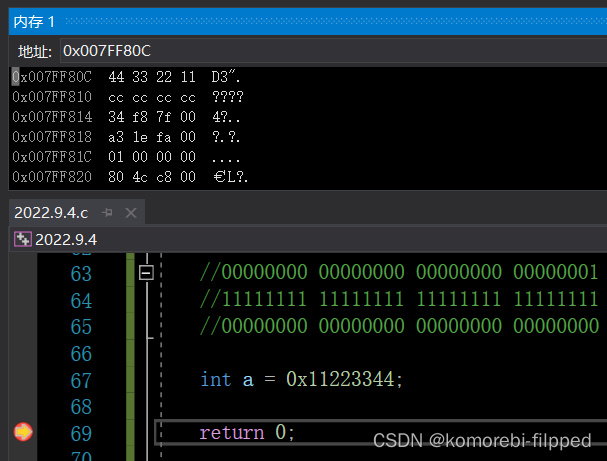The height and width of the screenshot is (461, 607).
Task: Open the 2022.9.4 project scope dropdown
Action: click(x=308, y=239)
